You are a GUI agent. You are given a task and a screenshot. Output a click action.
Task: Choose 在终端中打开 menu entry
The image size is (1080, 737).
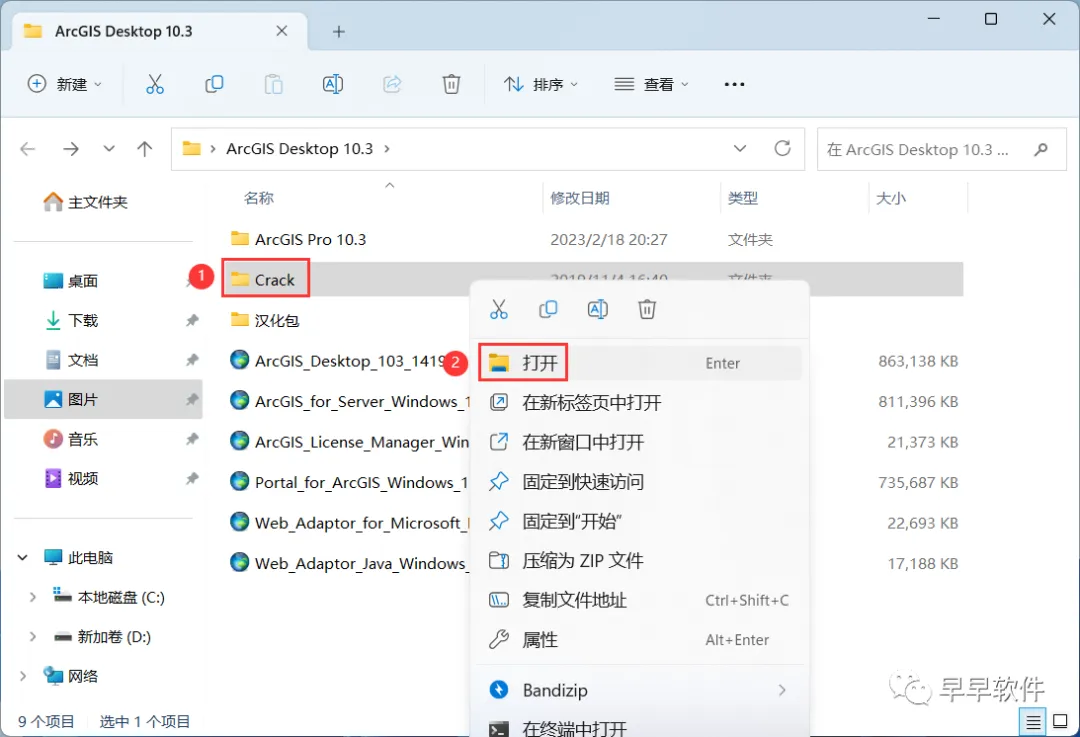(640, 727)
